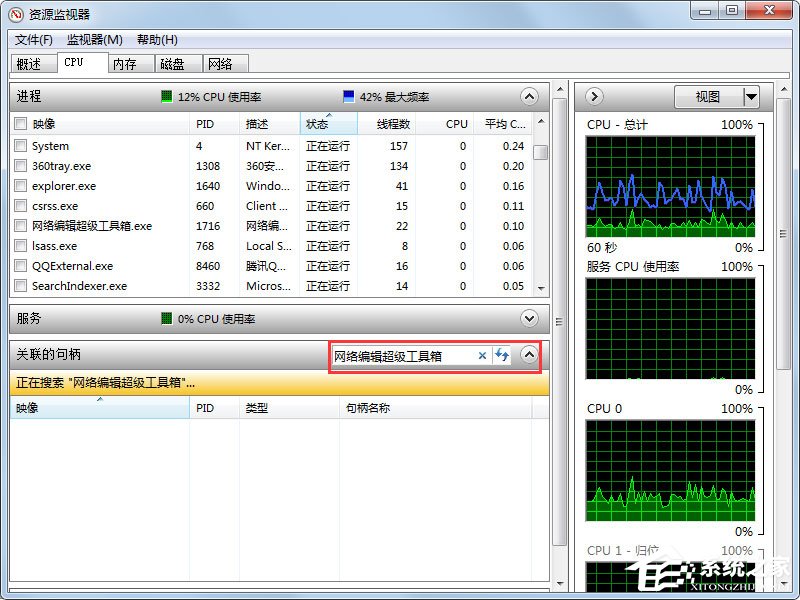Check the explorer.exe process checkbox
The height and width of the screenshot is (600, 800).
tap(18, 186)
